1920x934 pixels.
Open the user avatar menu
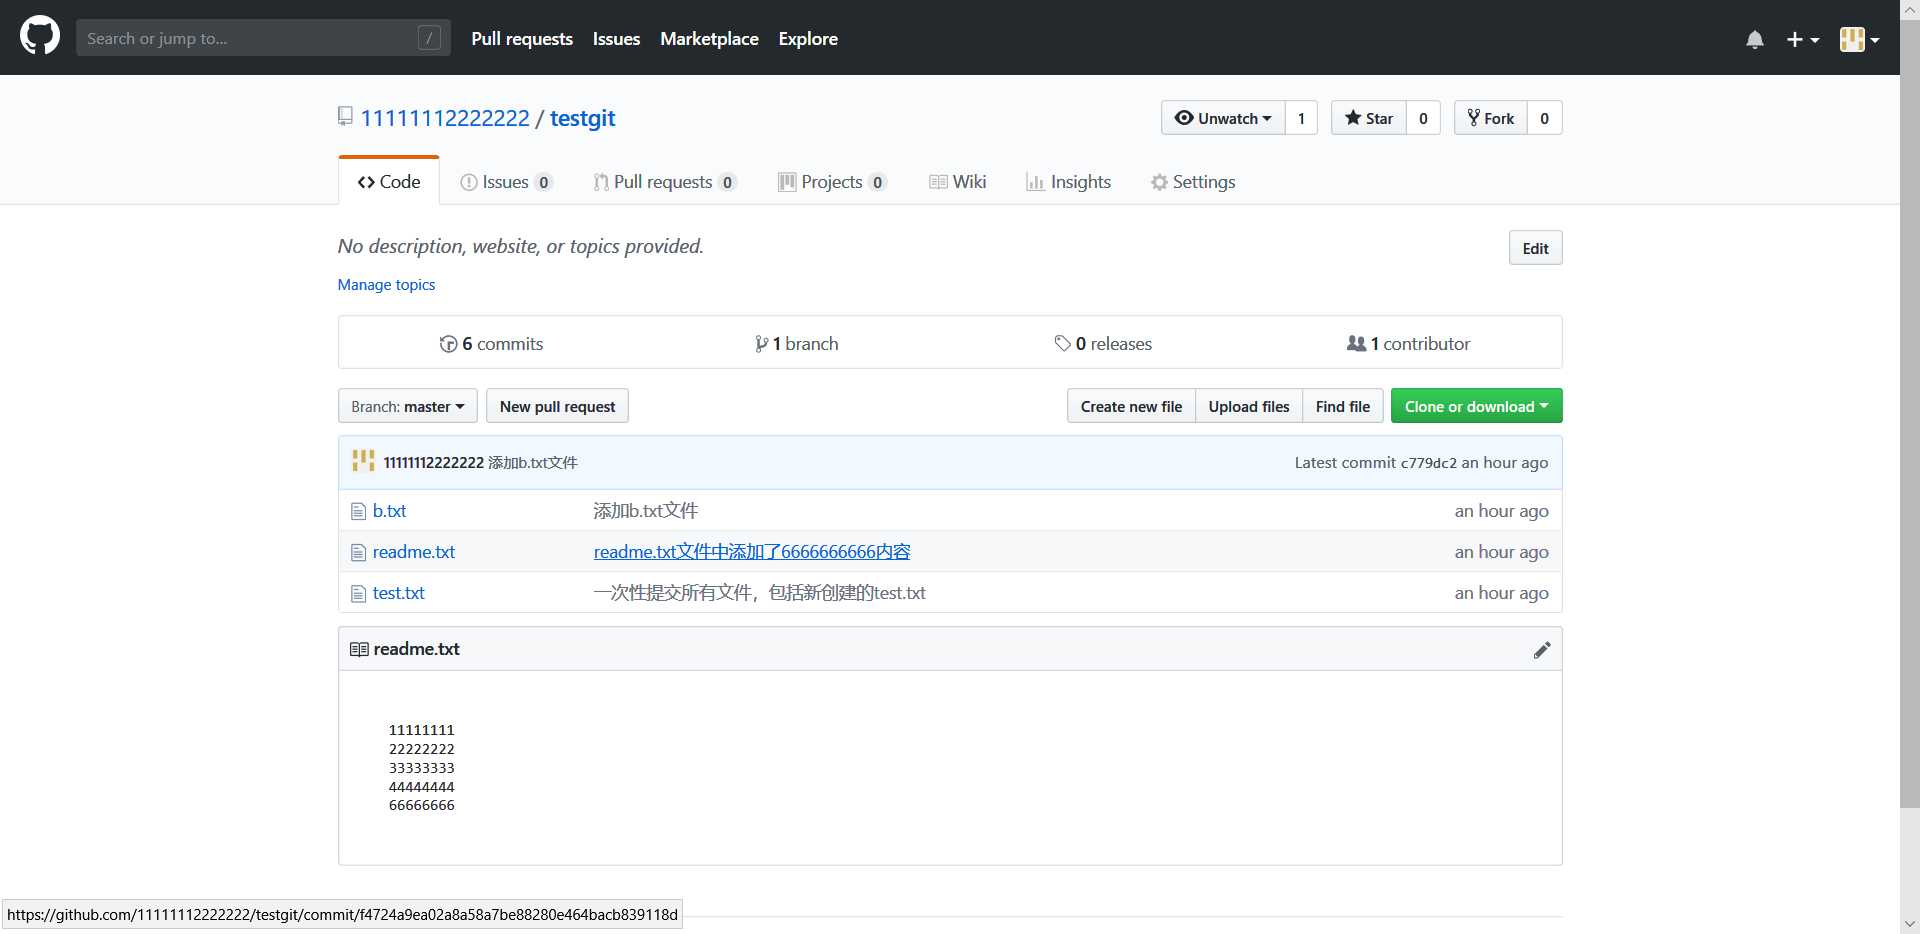1859,39
